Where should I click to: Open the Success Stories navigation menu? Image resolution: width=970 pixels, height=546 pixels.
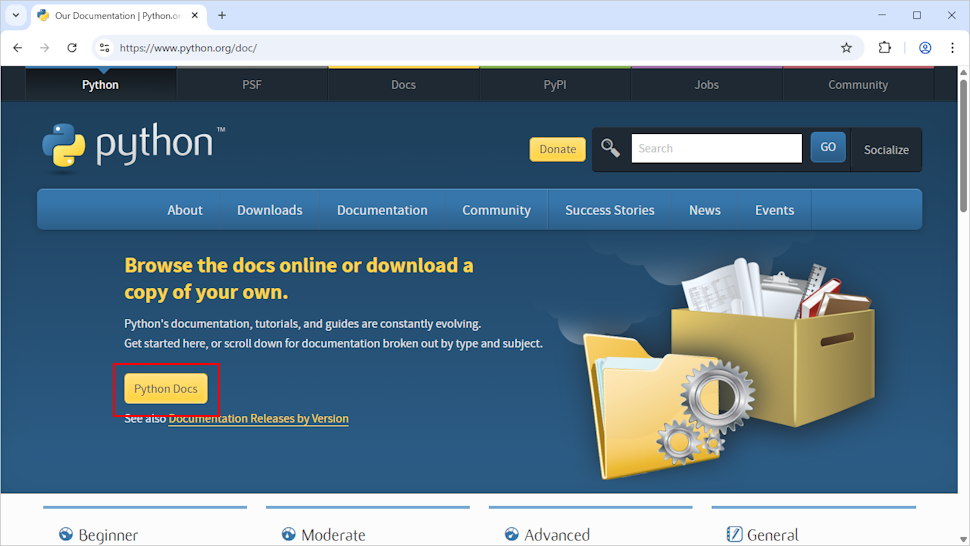pos(609,210)
